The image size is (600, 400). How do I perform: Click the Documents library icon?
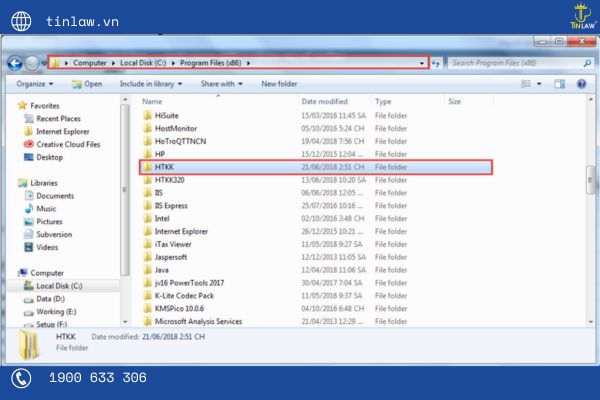tap(29, 196)
